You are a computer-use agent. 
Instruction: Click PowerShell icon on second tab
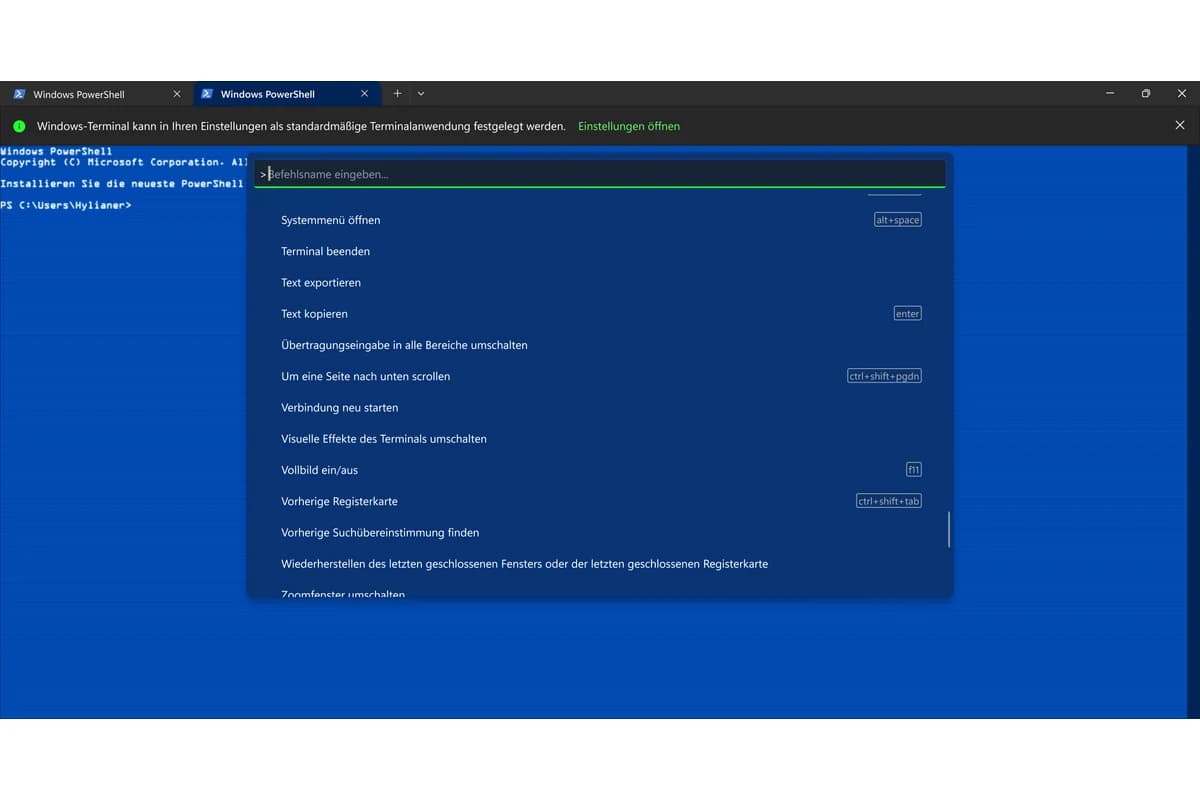(x=207, y=94)
